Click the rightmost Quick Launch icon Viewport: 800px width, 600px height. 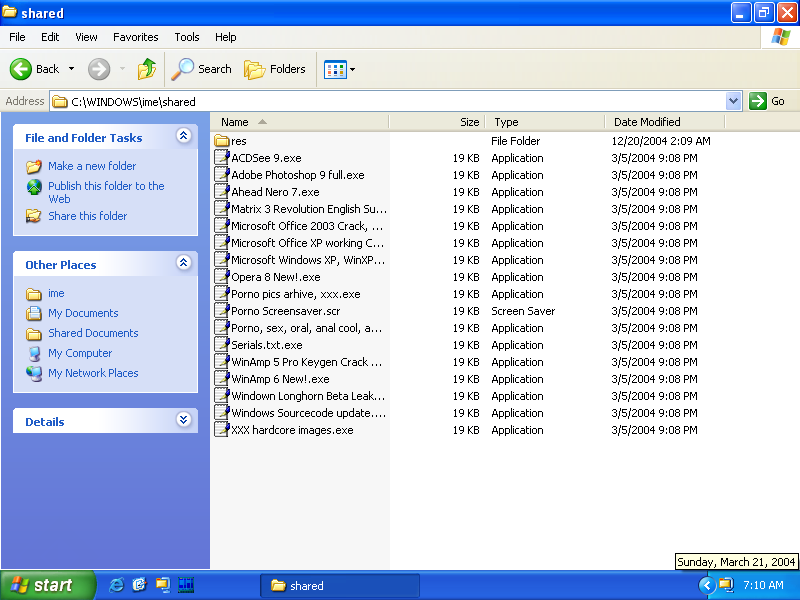pyautogui.click(x=186, y=585)
